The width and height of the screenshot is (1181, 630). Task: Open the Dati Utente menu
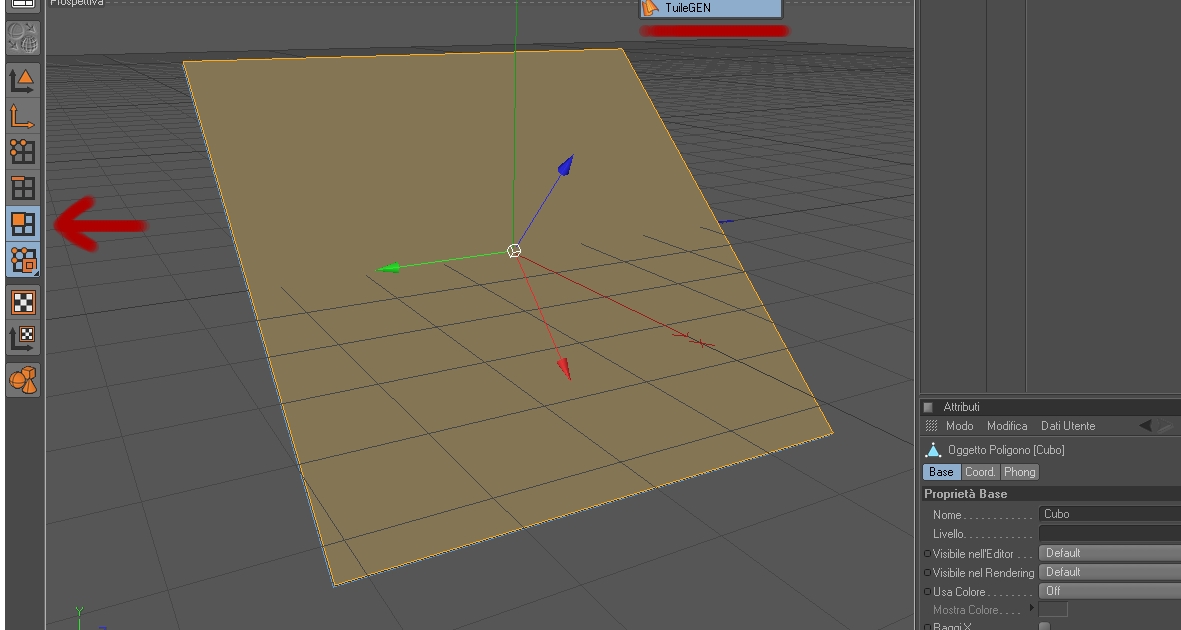(x=1068, y=426)
